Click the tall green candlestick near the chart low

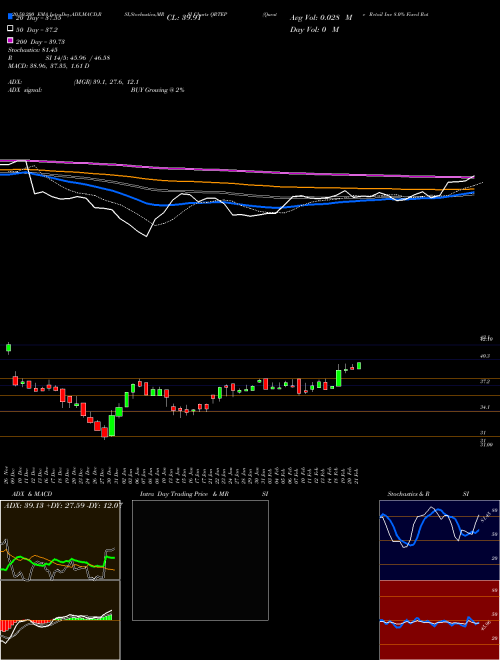pyautogui.click(x=112, y=426)
